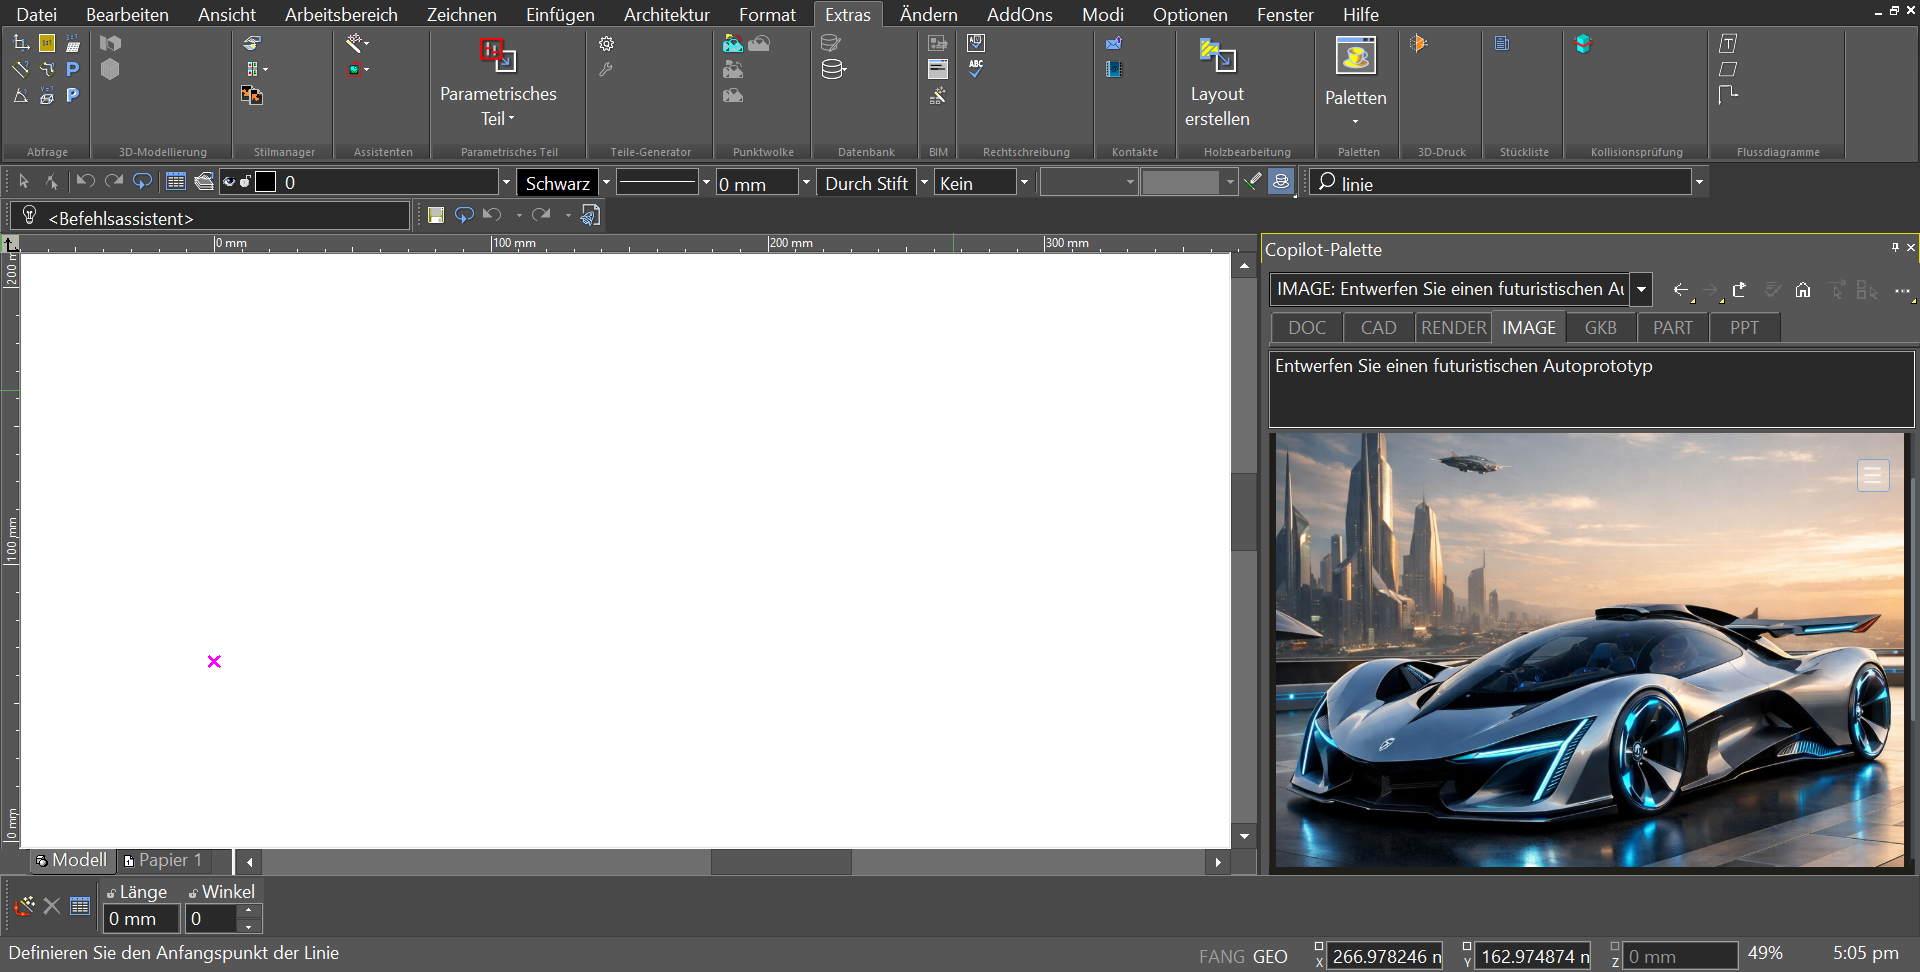The height and width of the screenshot is (972, 1920).
Task: Click the hamburger menu on the car image
Action: click(x=1873, y=475)
